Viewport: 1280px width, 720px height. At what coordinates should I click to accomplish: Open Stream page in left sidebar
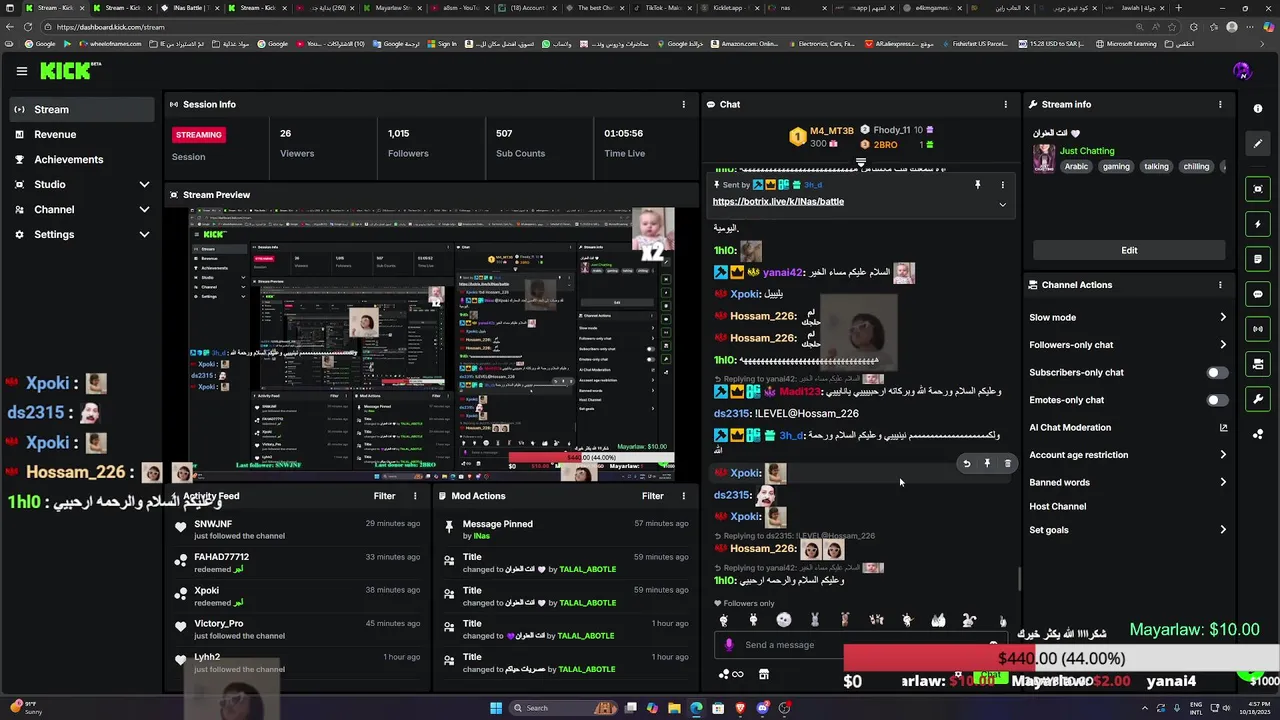80,110
